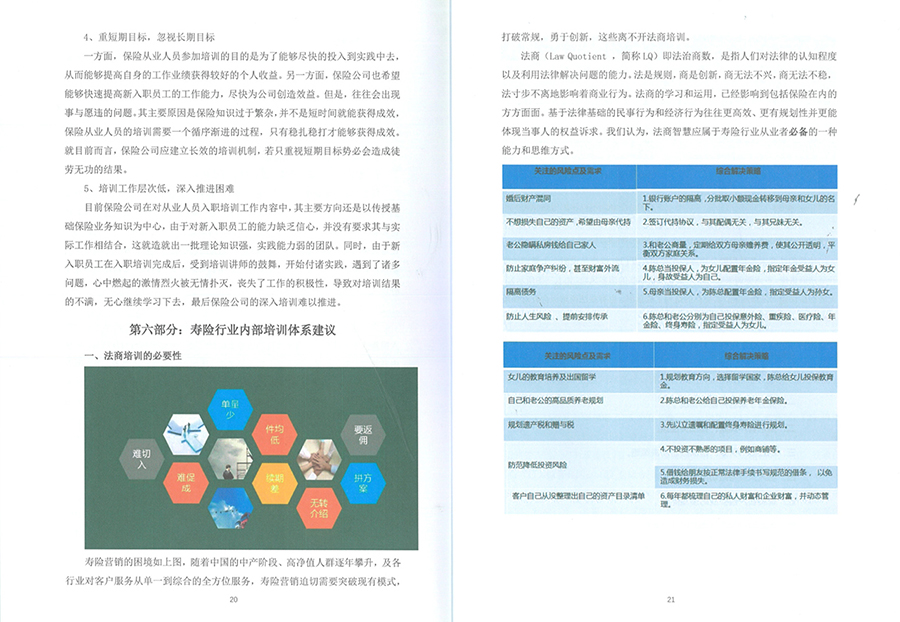
Task: Click heading 4、重短期目标,忽视长期目标
Action: click(149, 37)
